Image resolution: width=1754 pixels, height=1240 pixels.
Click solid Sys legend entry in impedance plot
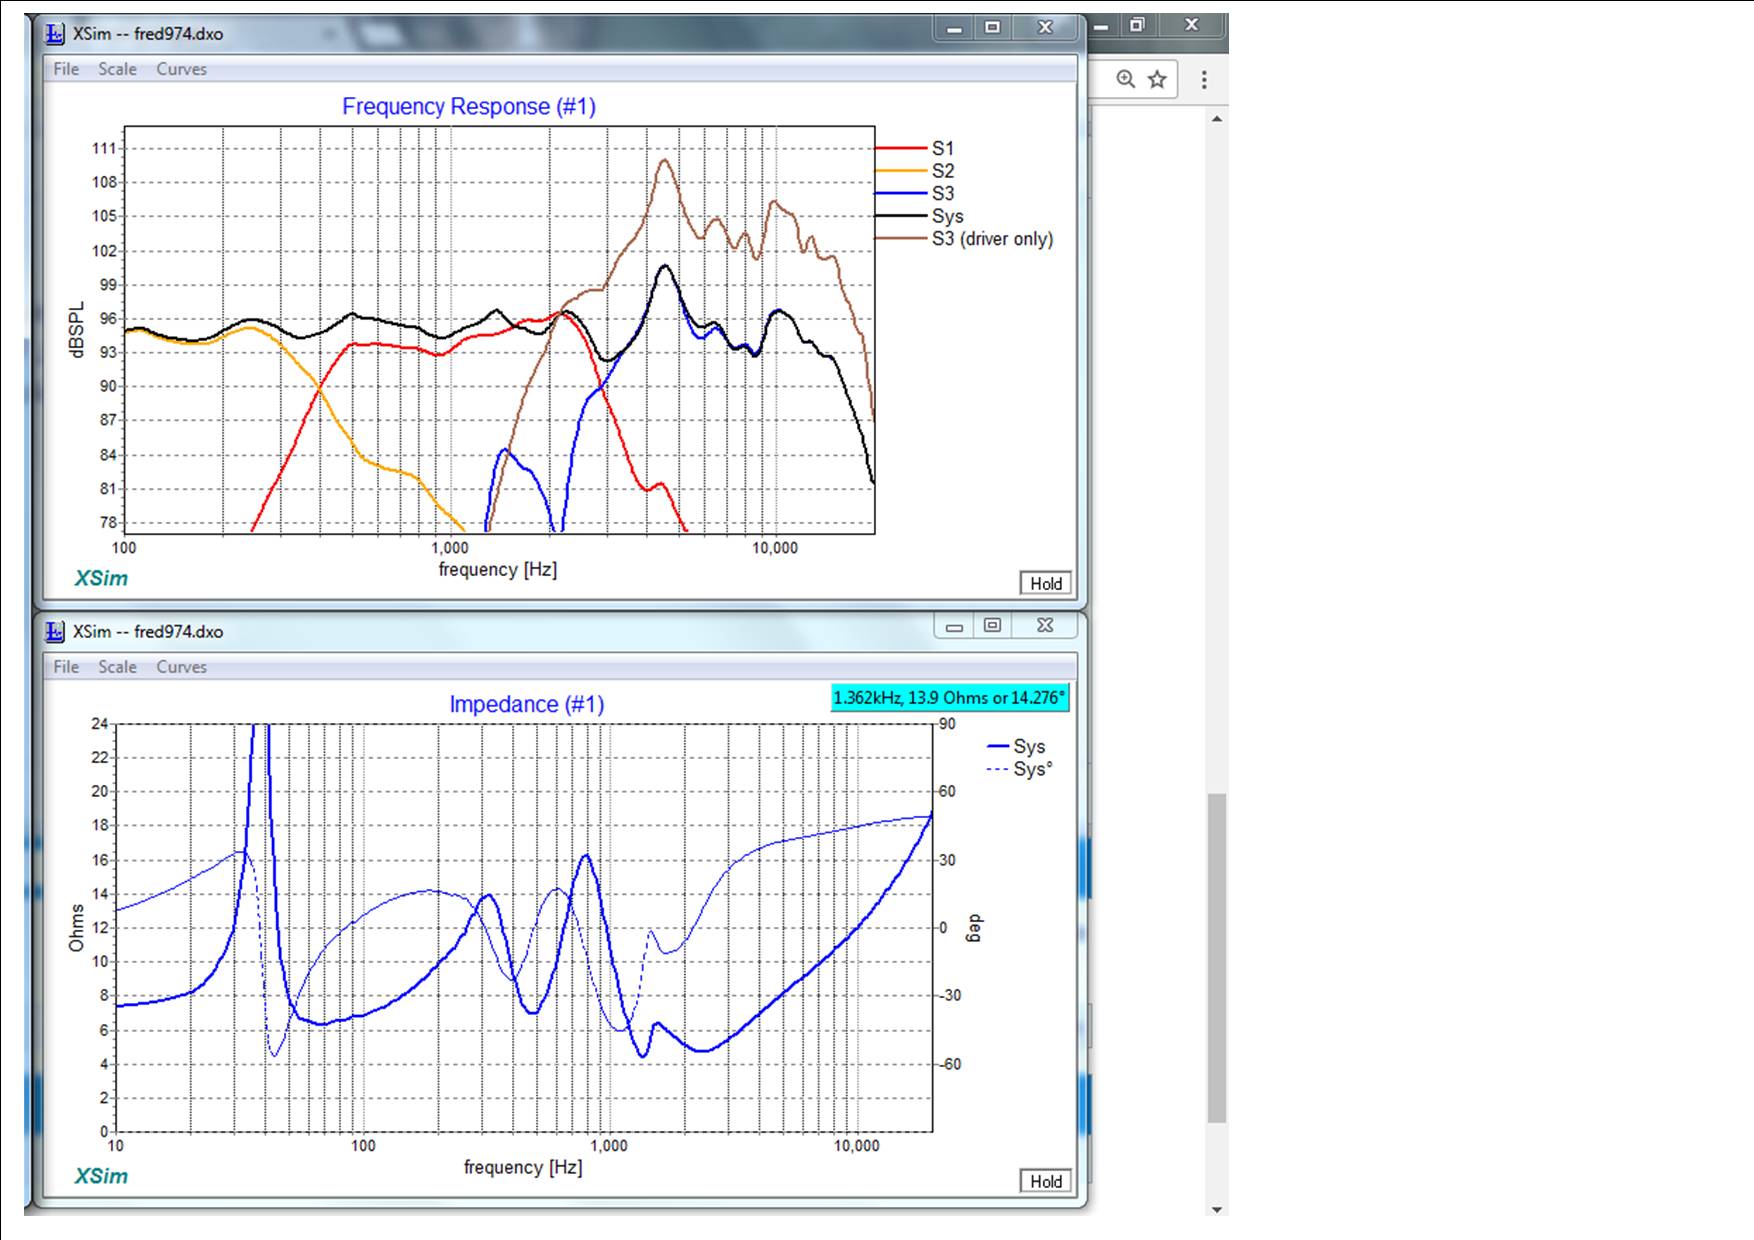tap(1016, 746)
